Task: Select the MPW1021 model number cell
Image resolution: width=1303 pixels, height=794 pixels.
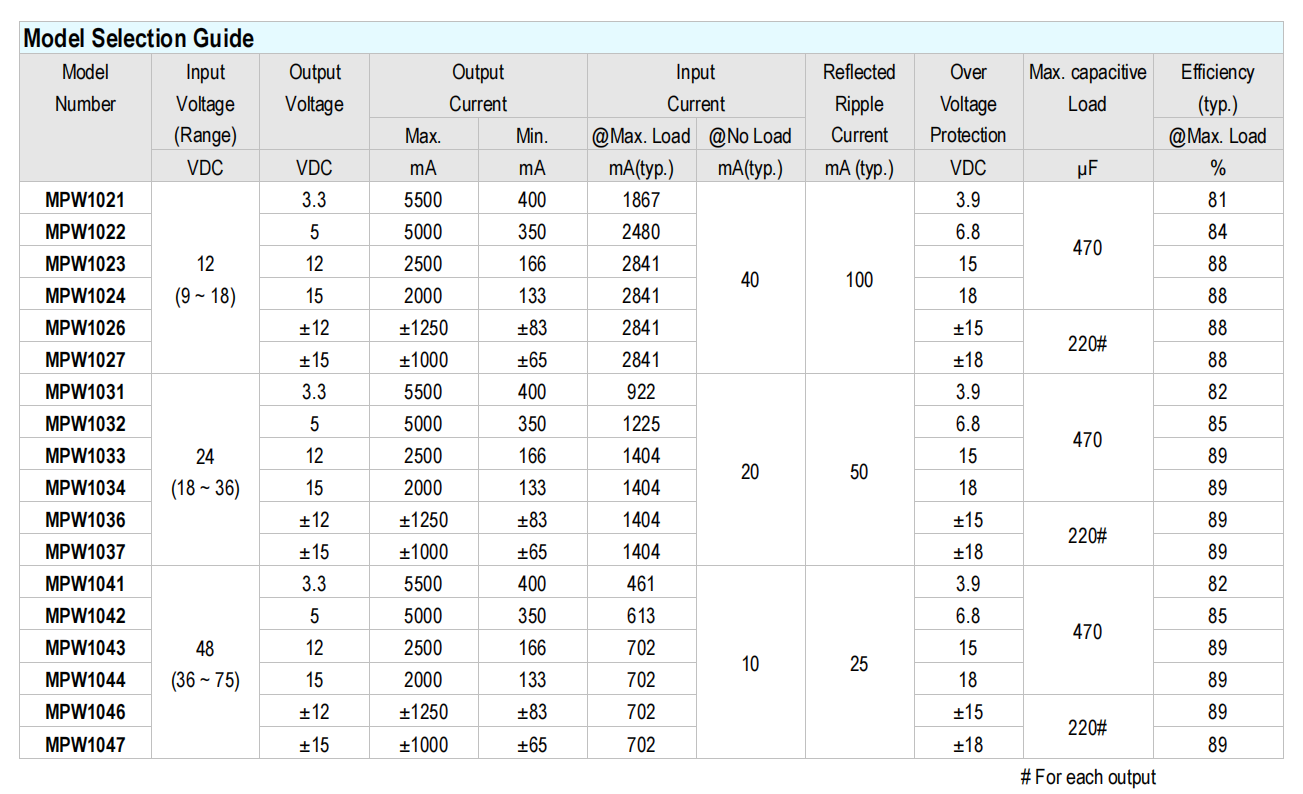Action: tap(85, 200)
